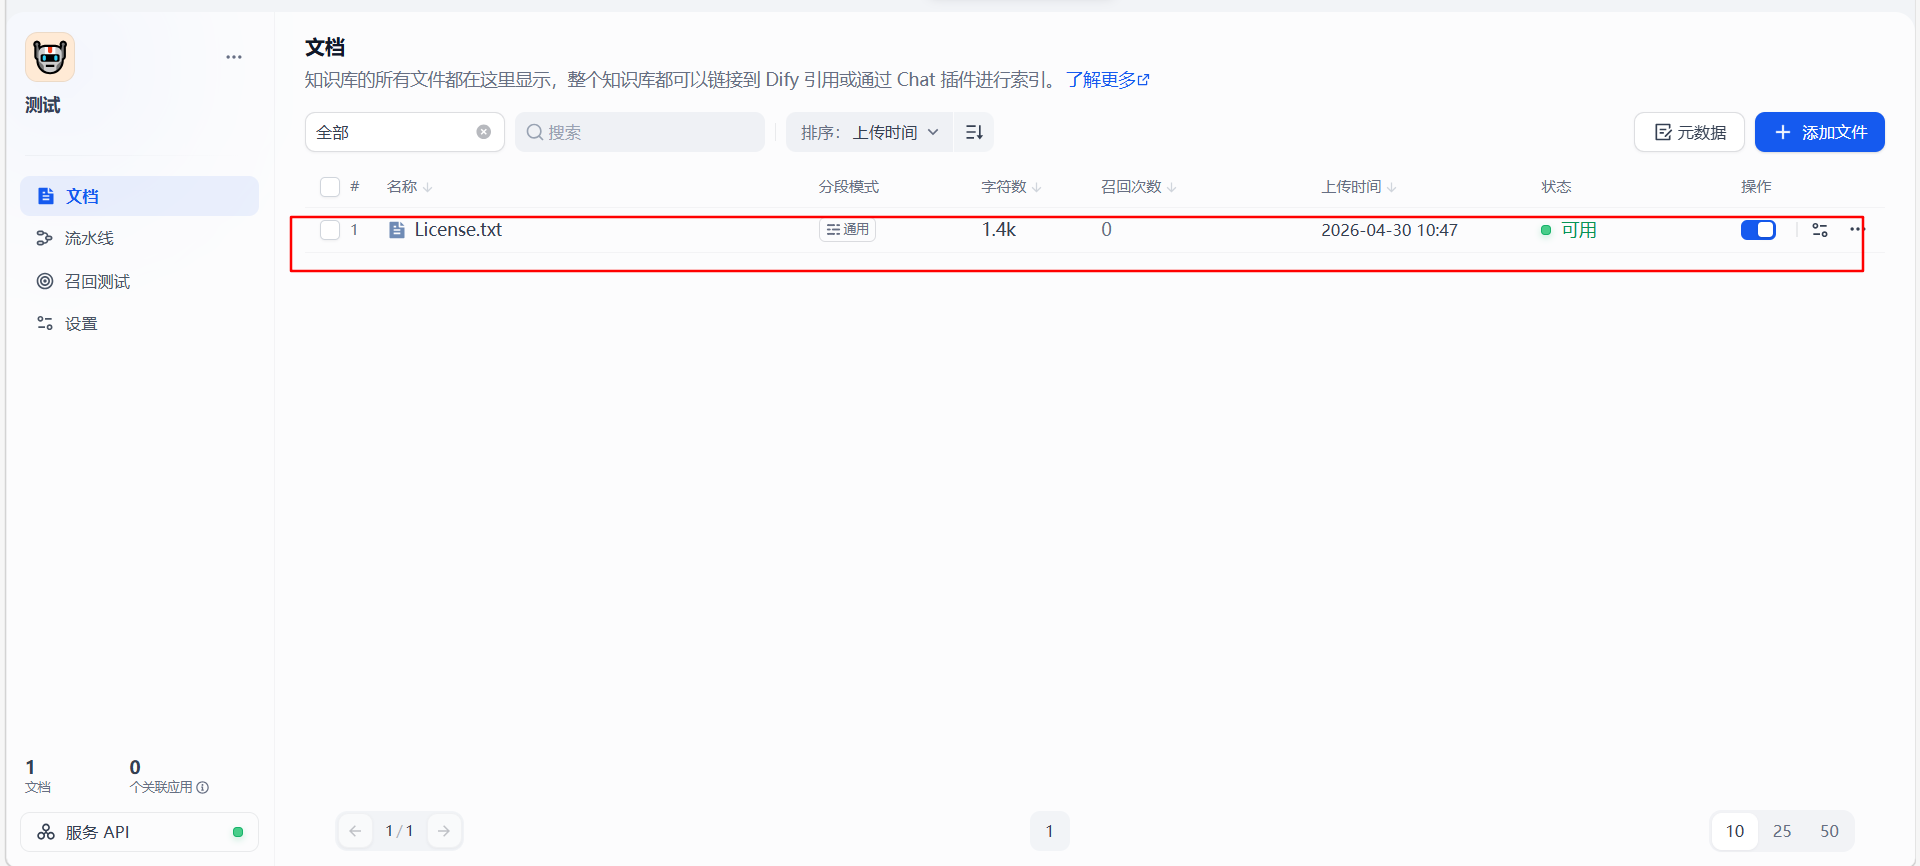
Task: Open the 文档 sidebar item
Action: coord(139,196)
